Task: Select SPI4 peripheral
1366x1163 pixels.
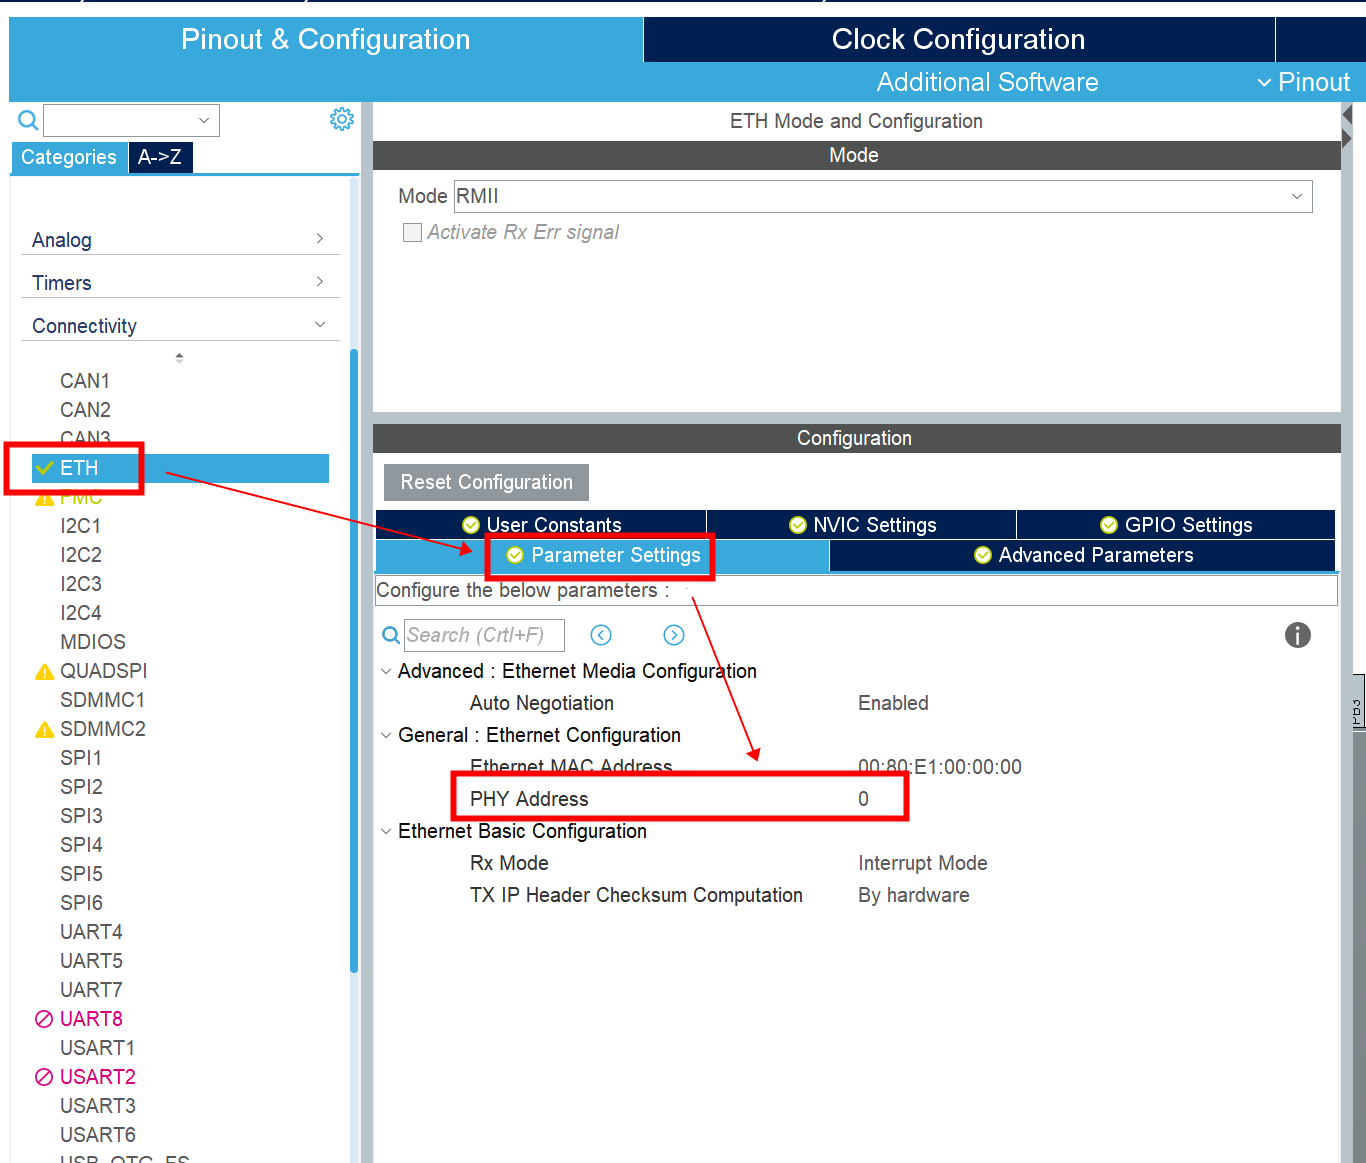Action: tap(81, 845)
